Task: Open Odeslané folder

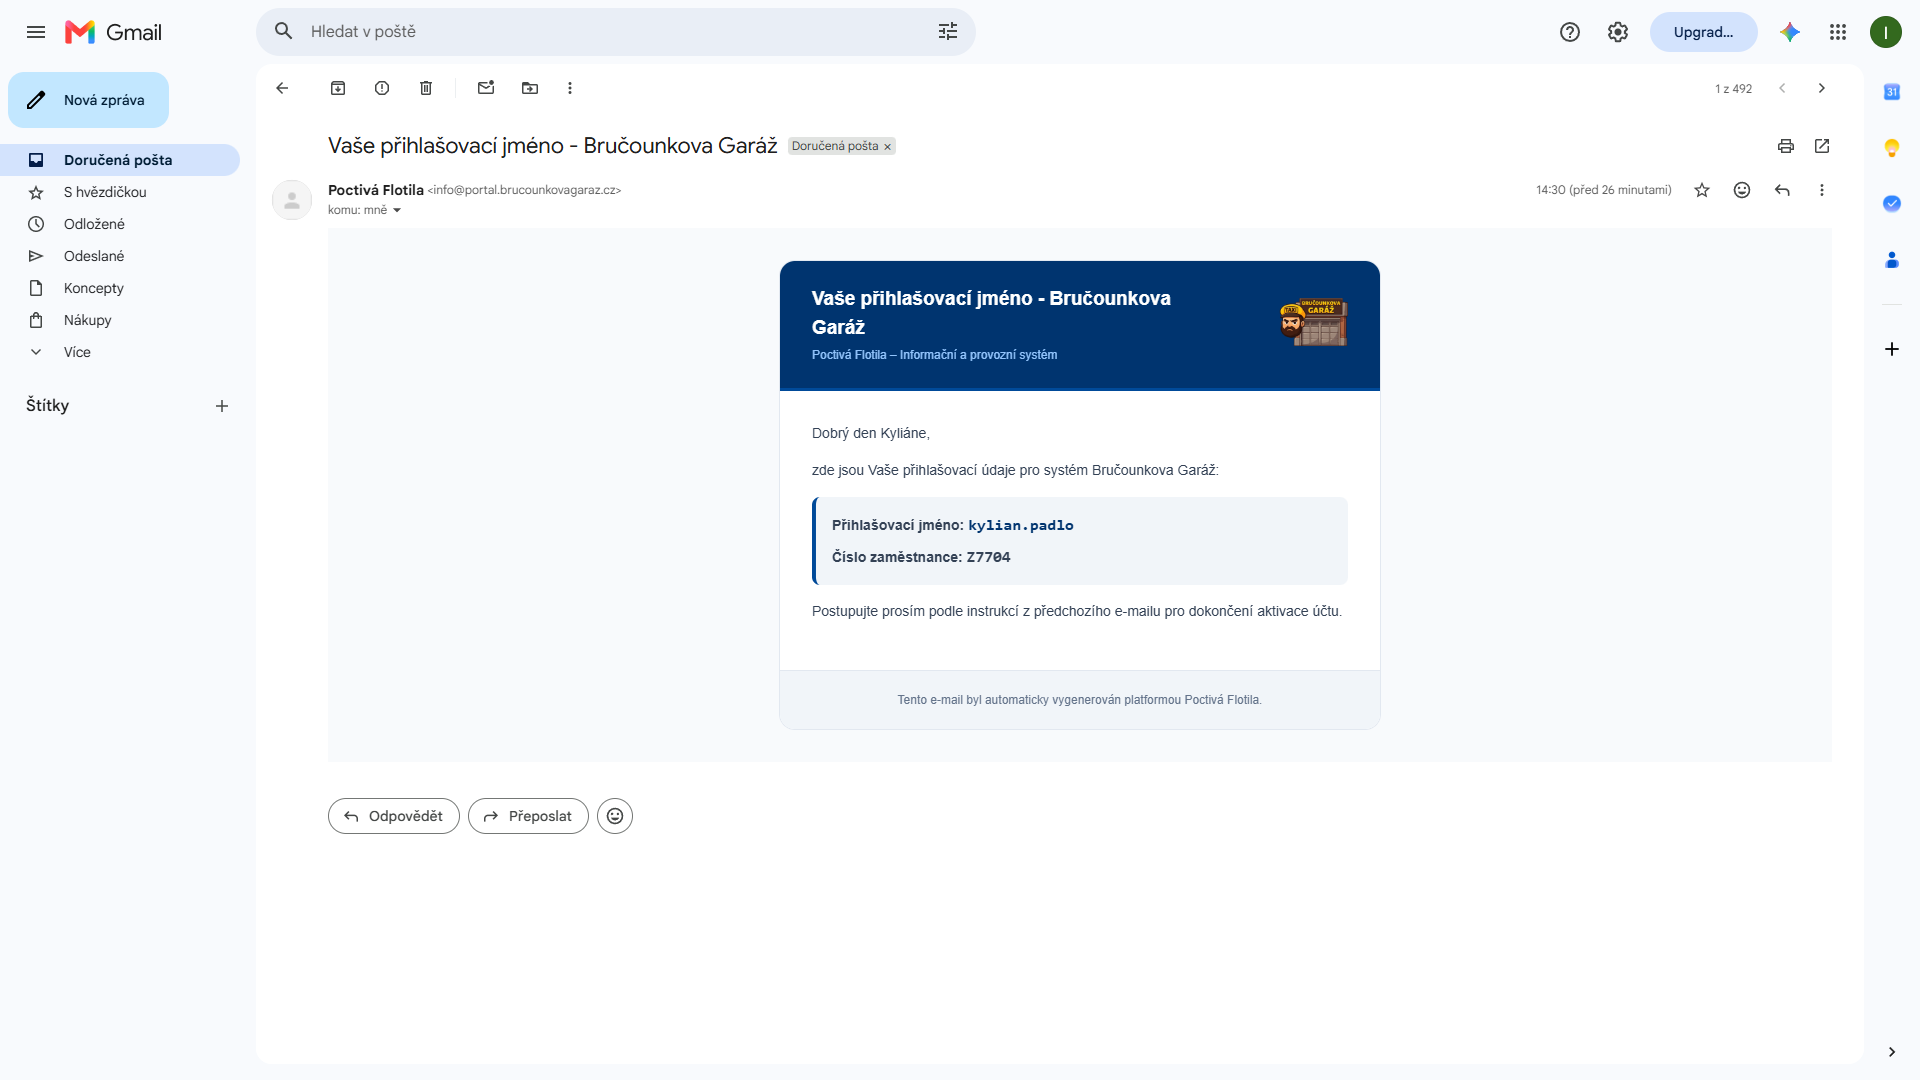Action: coord(120,256)
